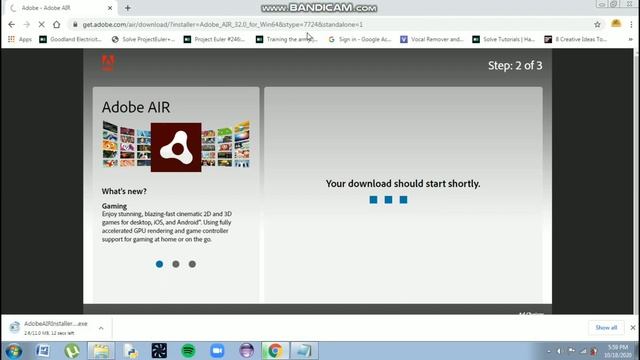Click the page vertical scrollbar
This screenshot has width=640, height=360.
[636, 181]
